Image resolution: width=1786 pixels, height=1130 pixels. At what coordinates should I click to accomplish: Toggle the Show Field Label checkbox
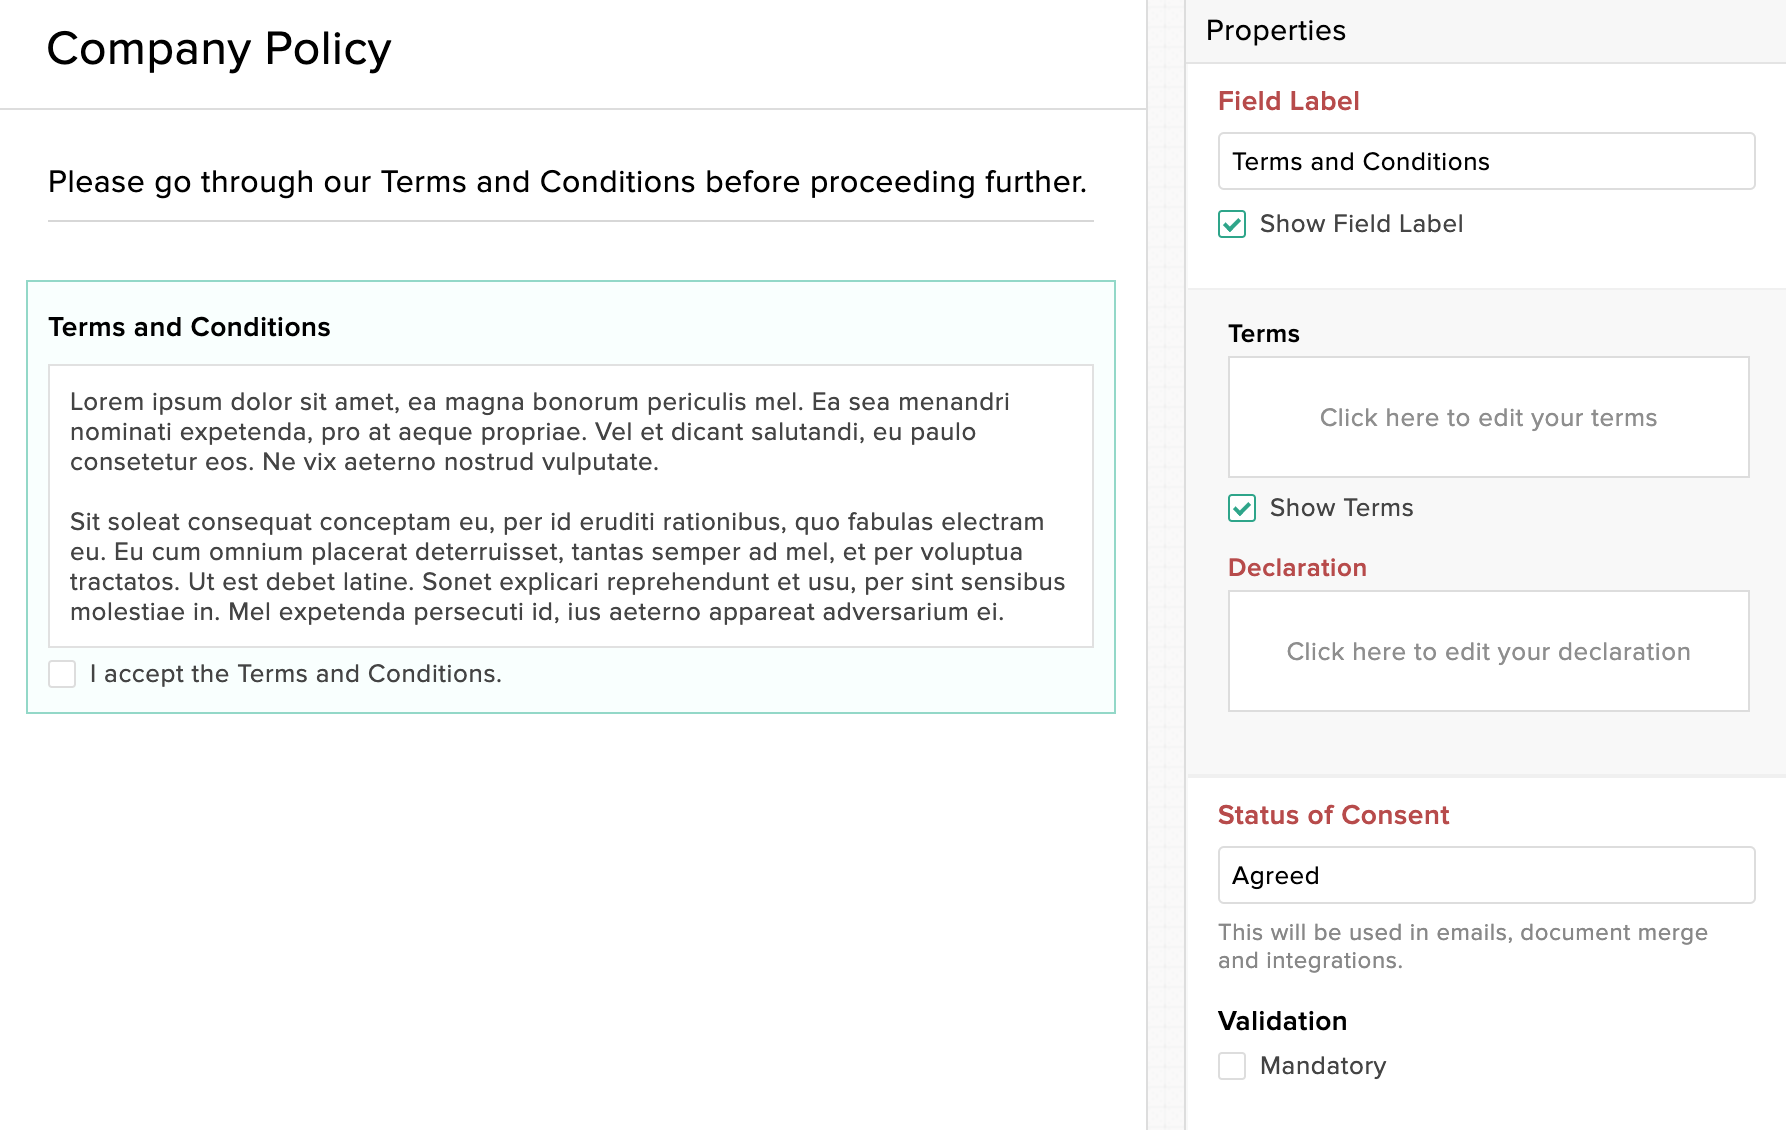coord(1232,224)
